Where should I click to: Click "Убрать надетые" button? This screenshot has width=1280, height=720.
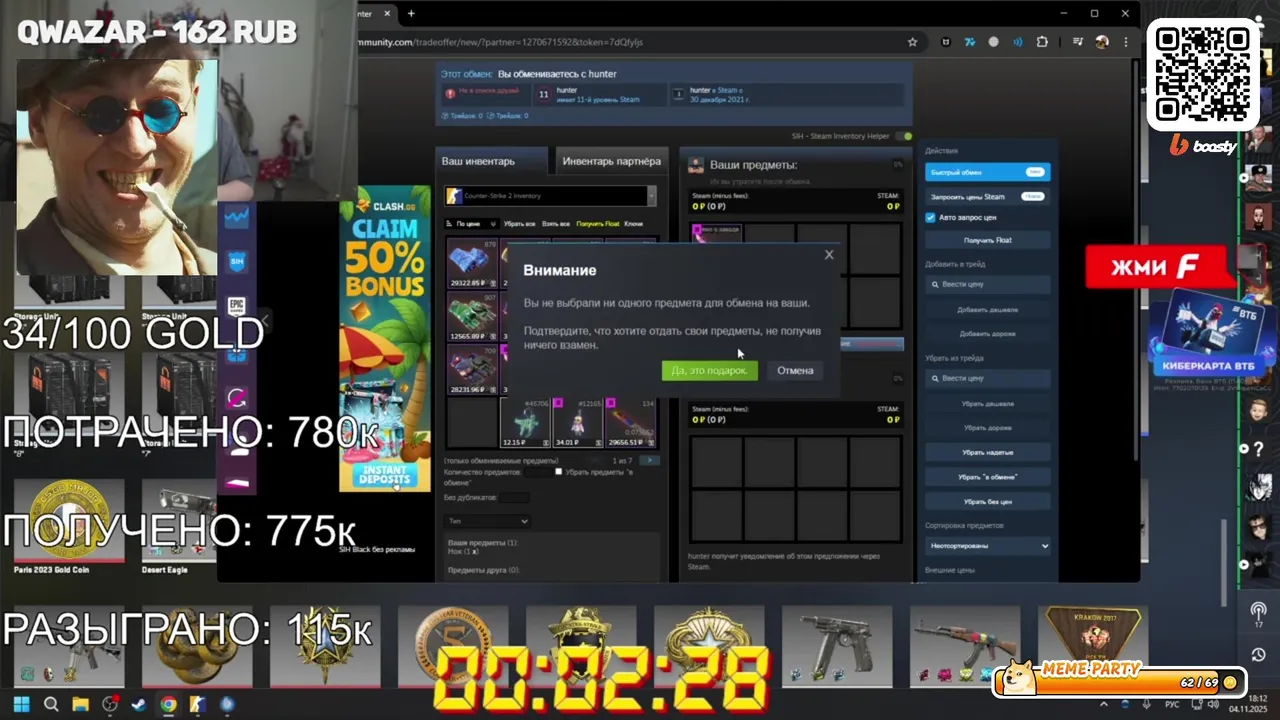987,452
